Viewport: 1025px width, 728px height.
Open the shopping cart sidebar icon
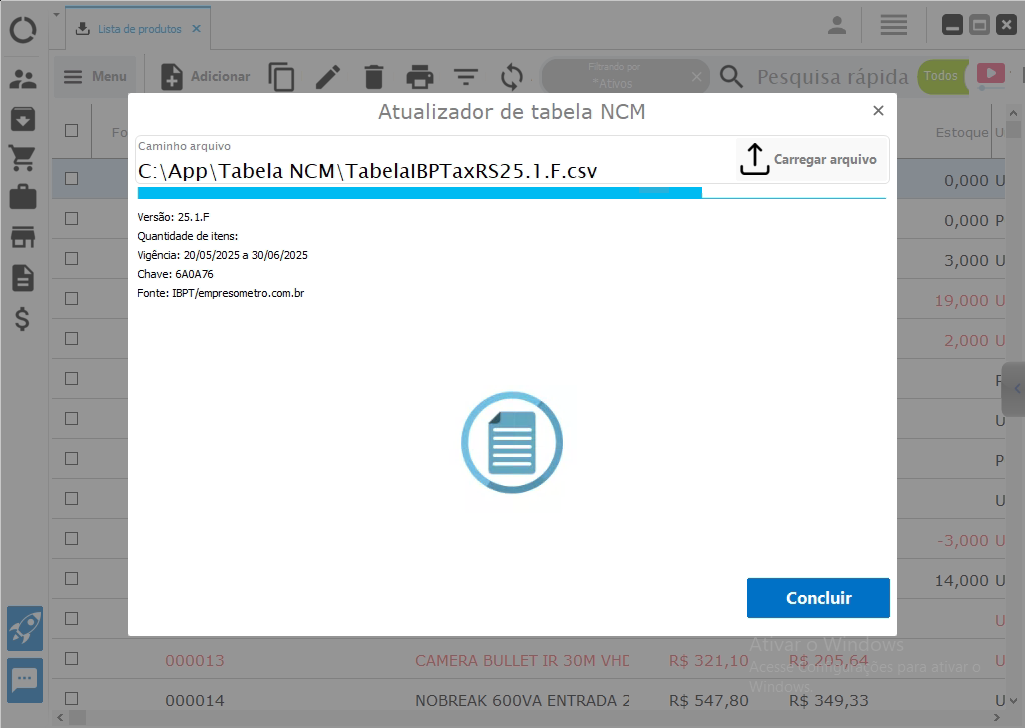click(22, 158)
